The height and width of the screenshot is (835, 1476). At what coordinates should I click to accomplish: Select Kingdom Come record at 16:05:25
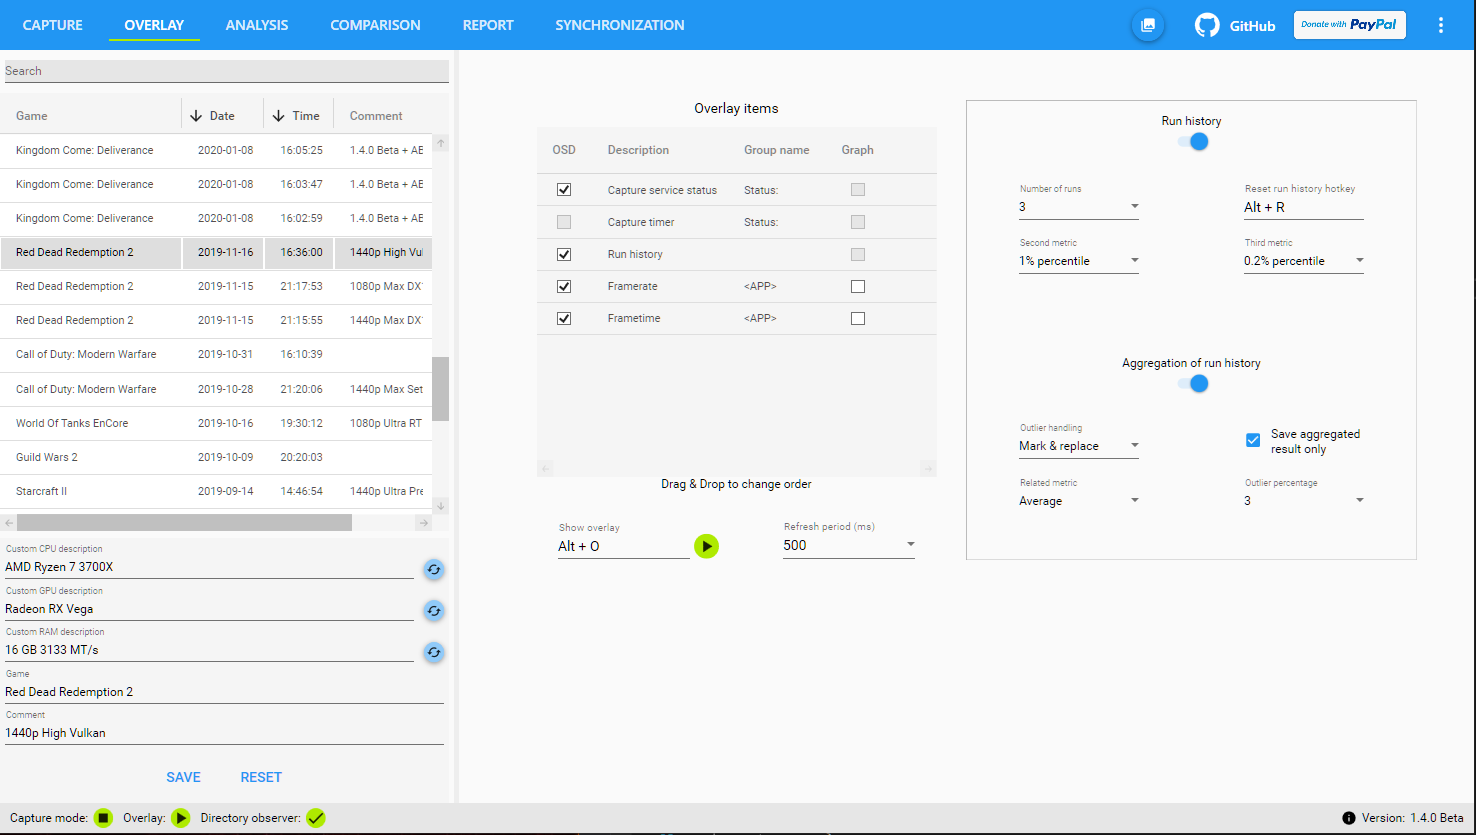(216, 150)
